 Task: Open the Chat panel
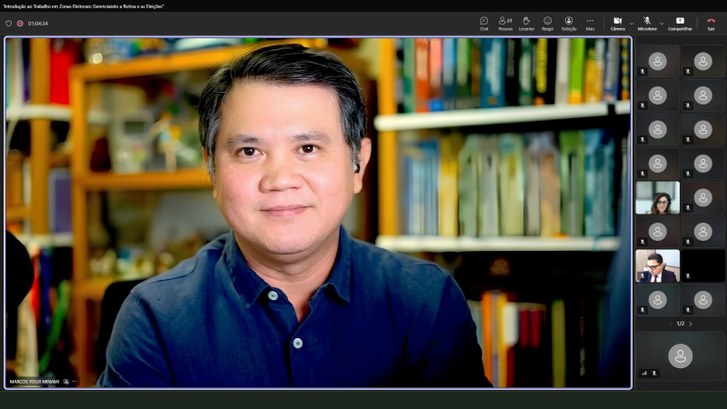point(484,24)
